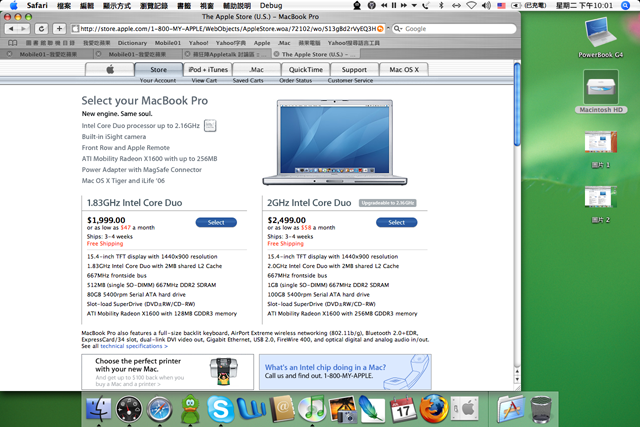Image resolution: width=640 pixels, height=427 pixels.
Task: Open the QuickTime tab
Action: click(x=306, y=69)
